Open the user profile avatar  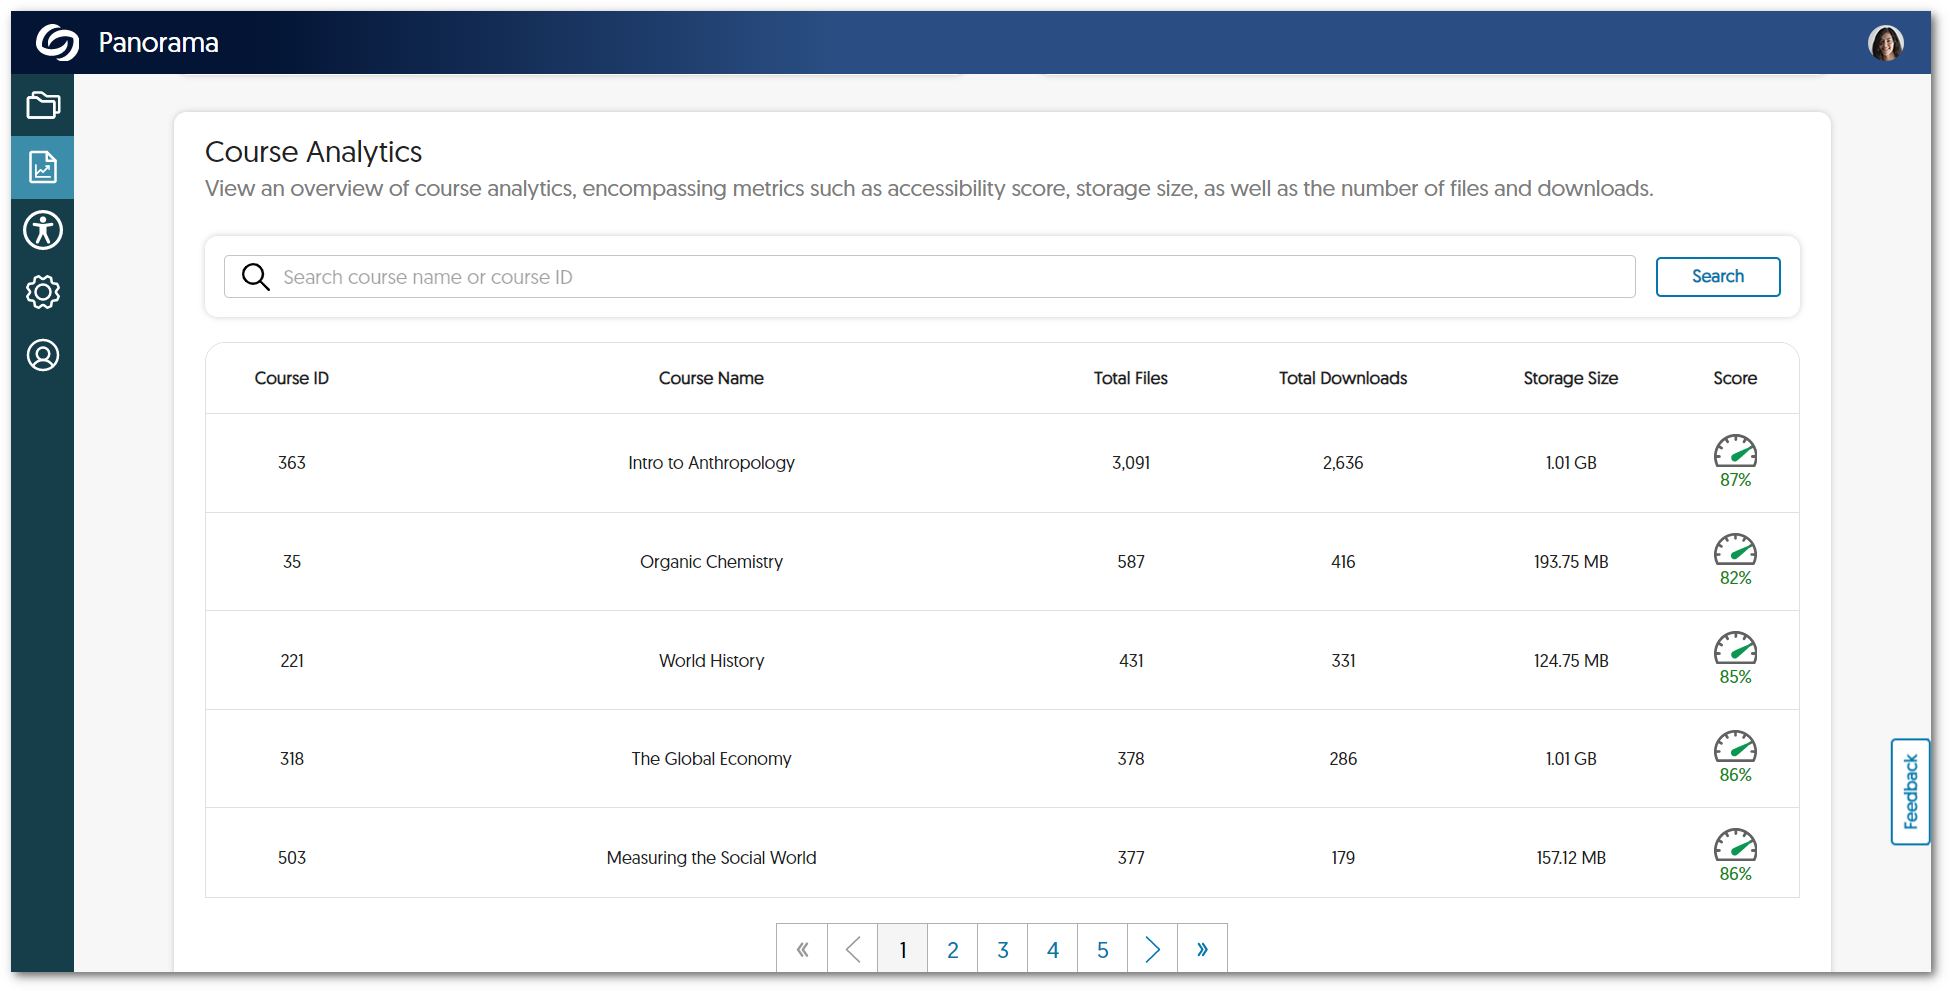click(1885, 43)
